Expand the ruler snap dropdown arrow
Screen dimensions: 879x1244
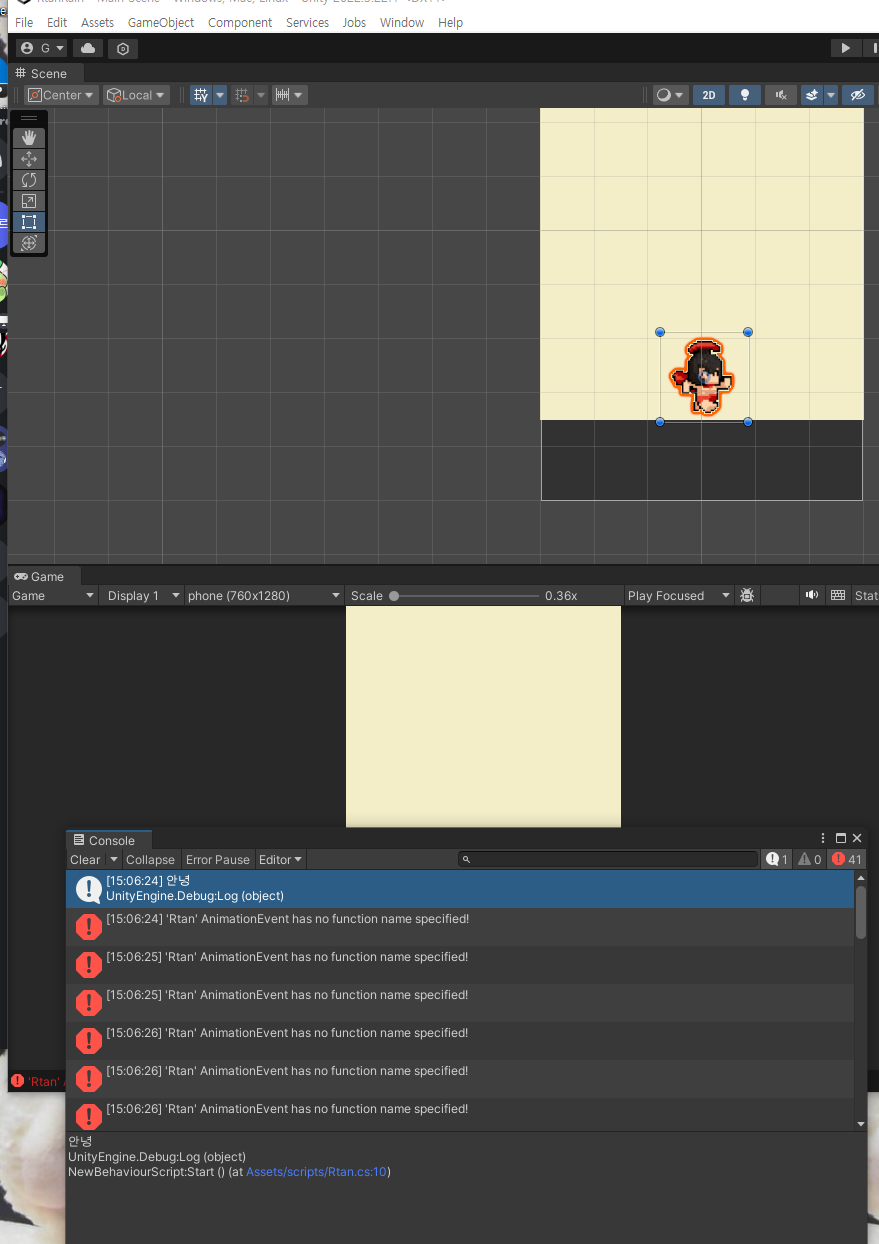coord(300,95)
